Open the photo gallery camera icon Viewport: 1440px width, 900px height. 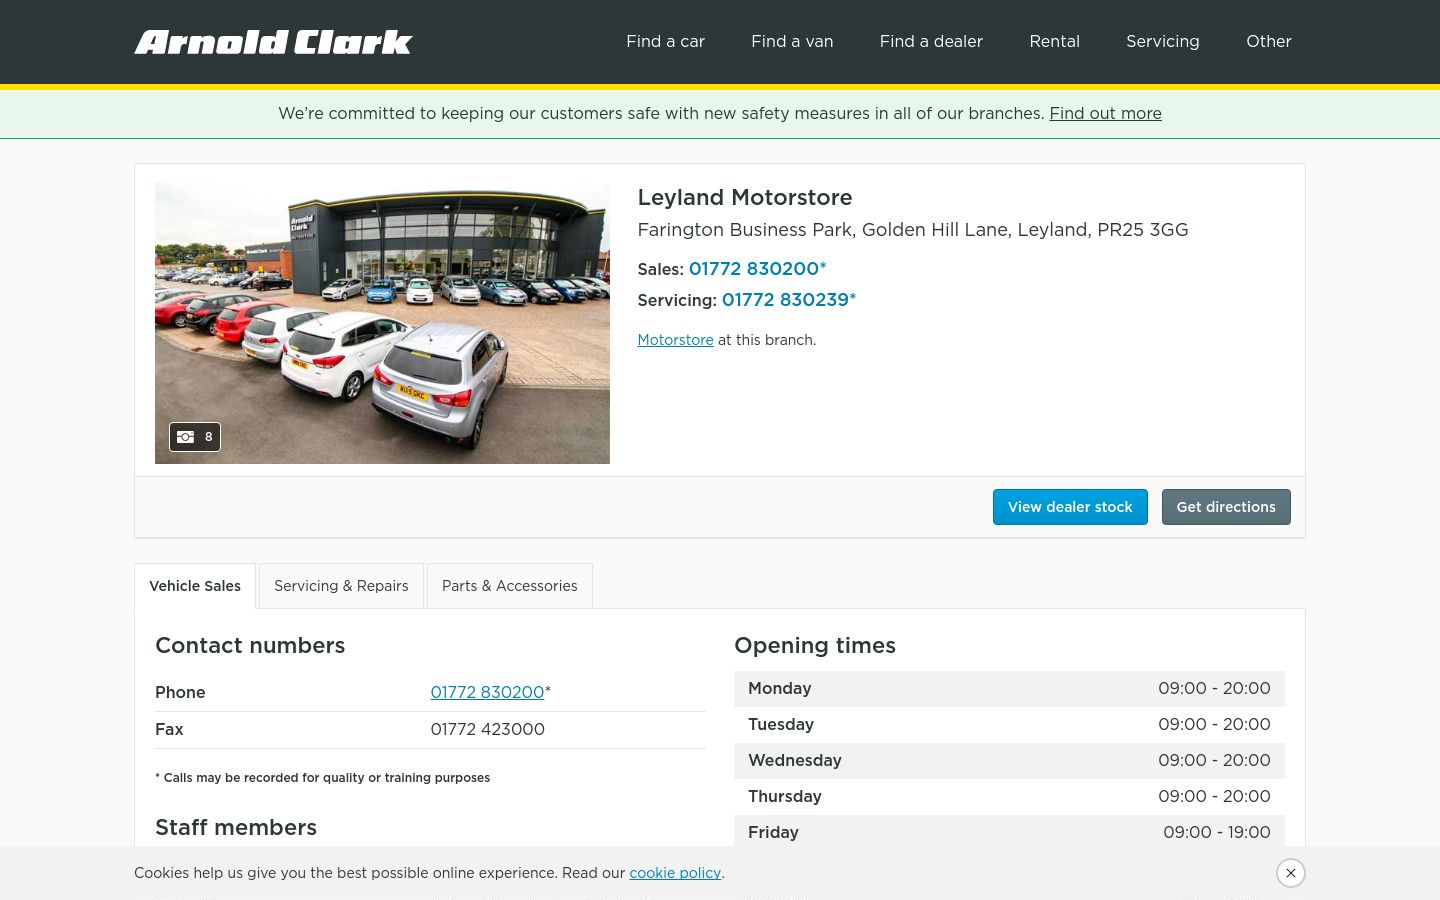click(195, 437)
